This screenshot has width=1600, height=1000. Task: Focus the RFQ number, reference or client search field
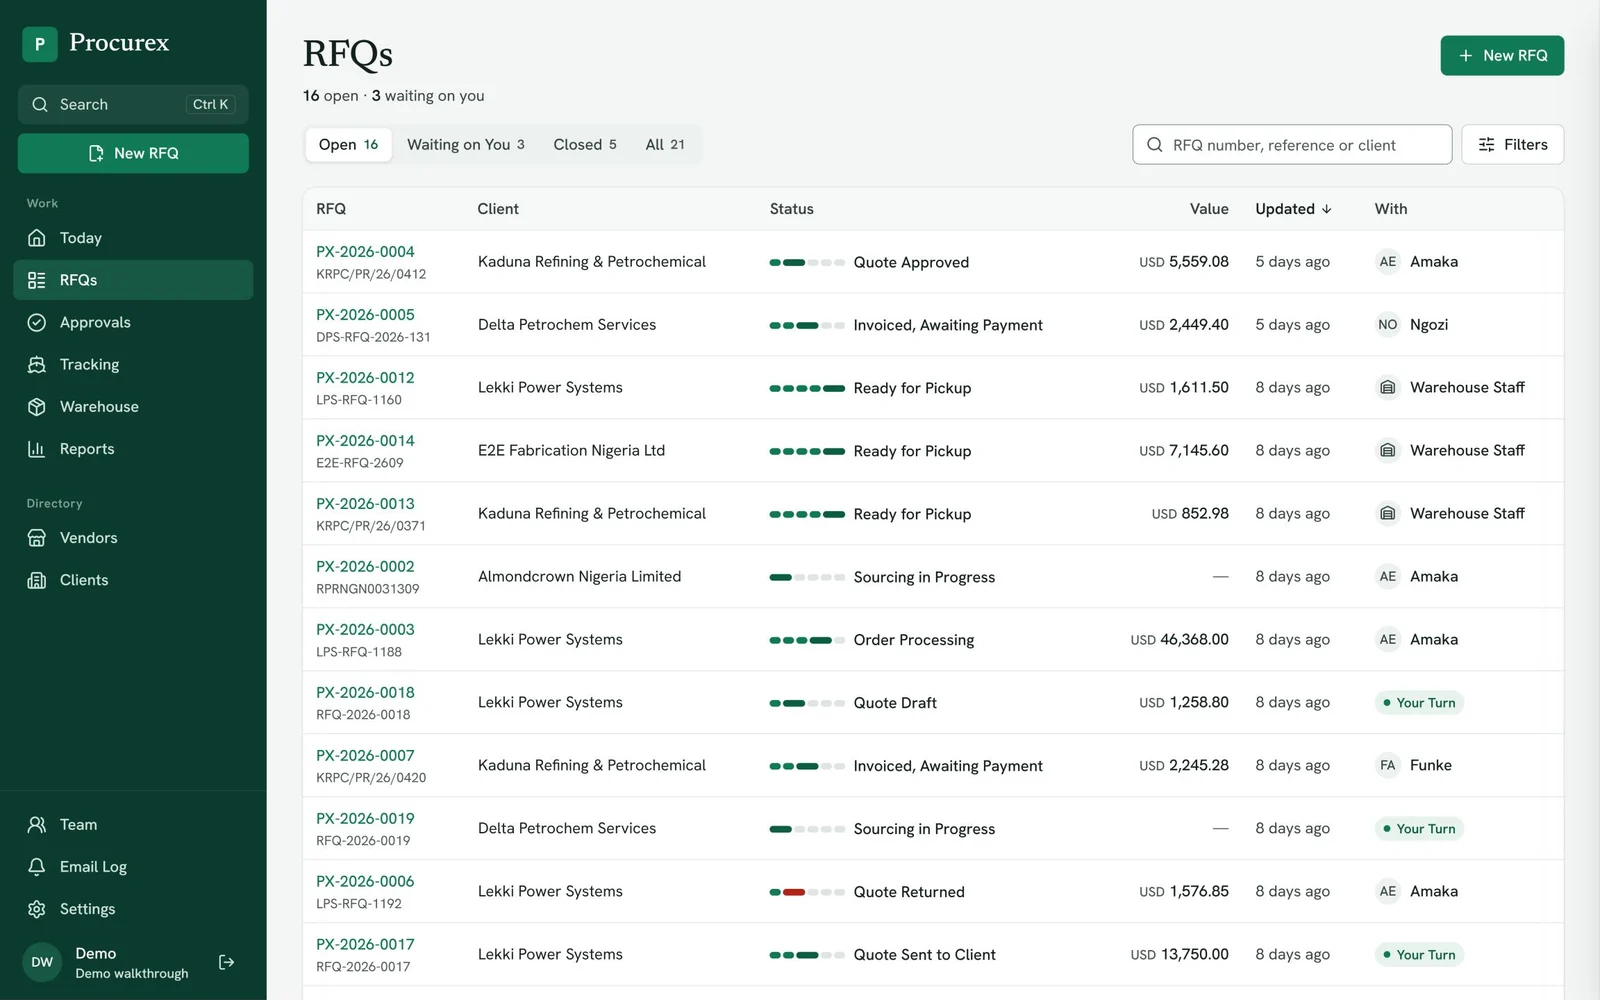pyautogui.click(x=1292, y=145)
